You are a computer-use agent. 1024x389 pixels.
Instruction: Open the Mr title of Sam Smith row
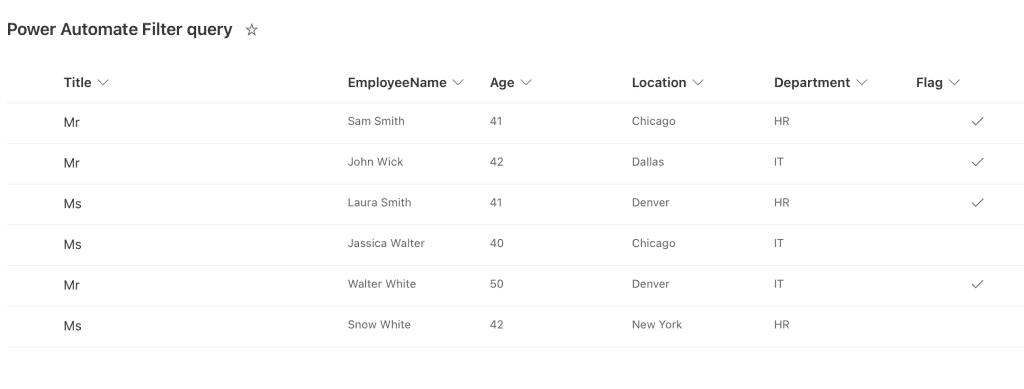(x=72, y=122)
